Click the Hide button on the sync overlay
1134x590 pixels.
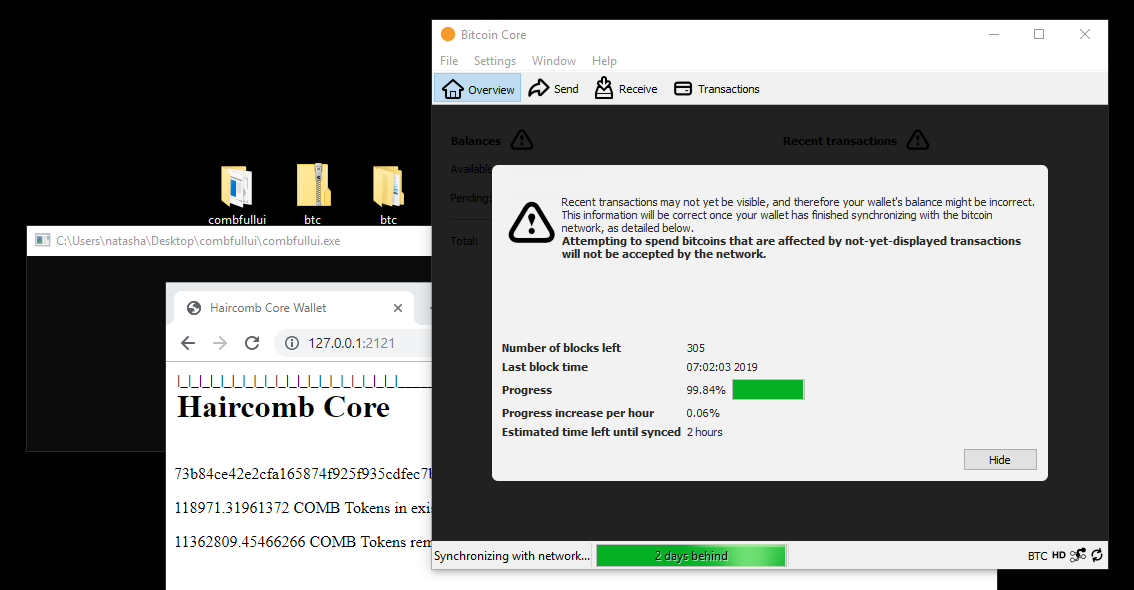[x=999, y=460]
